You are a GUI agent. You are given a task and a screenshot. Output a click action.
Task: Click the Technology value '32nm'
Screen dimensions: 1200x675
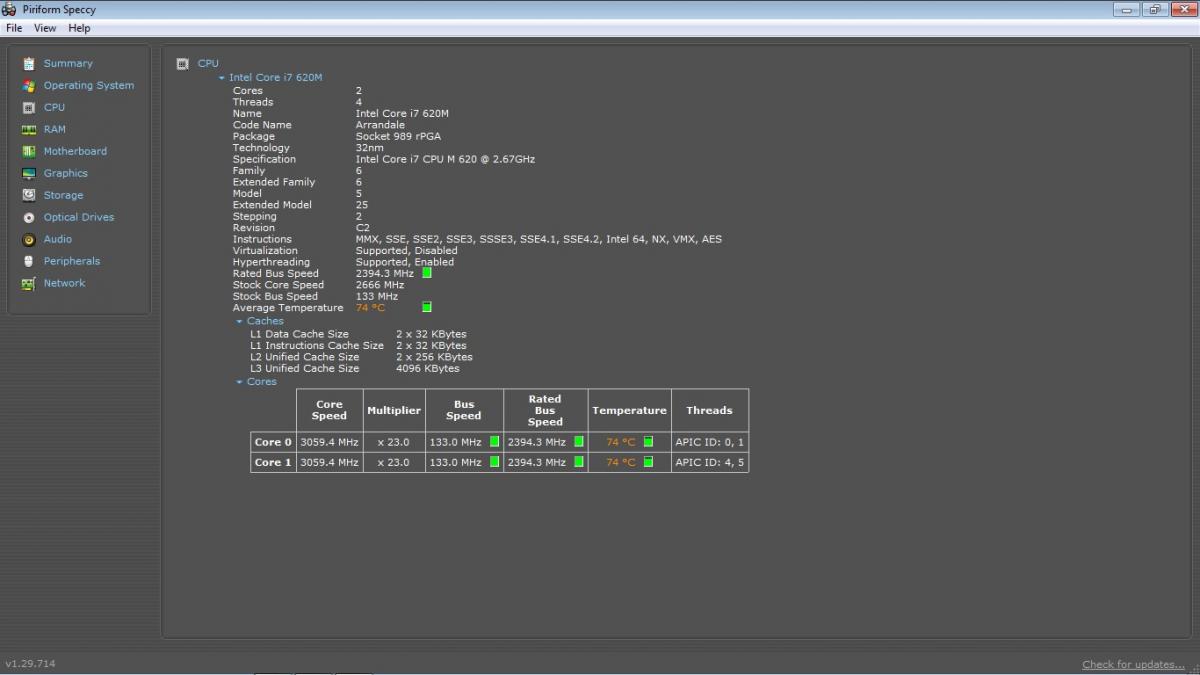370,148
